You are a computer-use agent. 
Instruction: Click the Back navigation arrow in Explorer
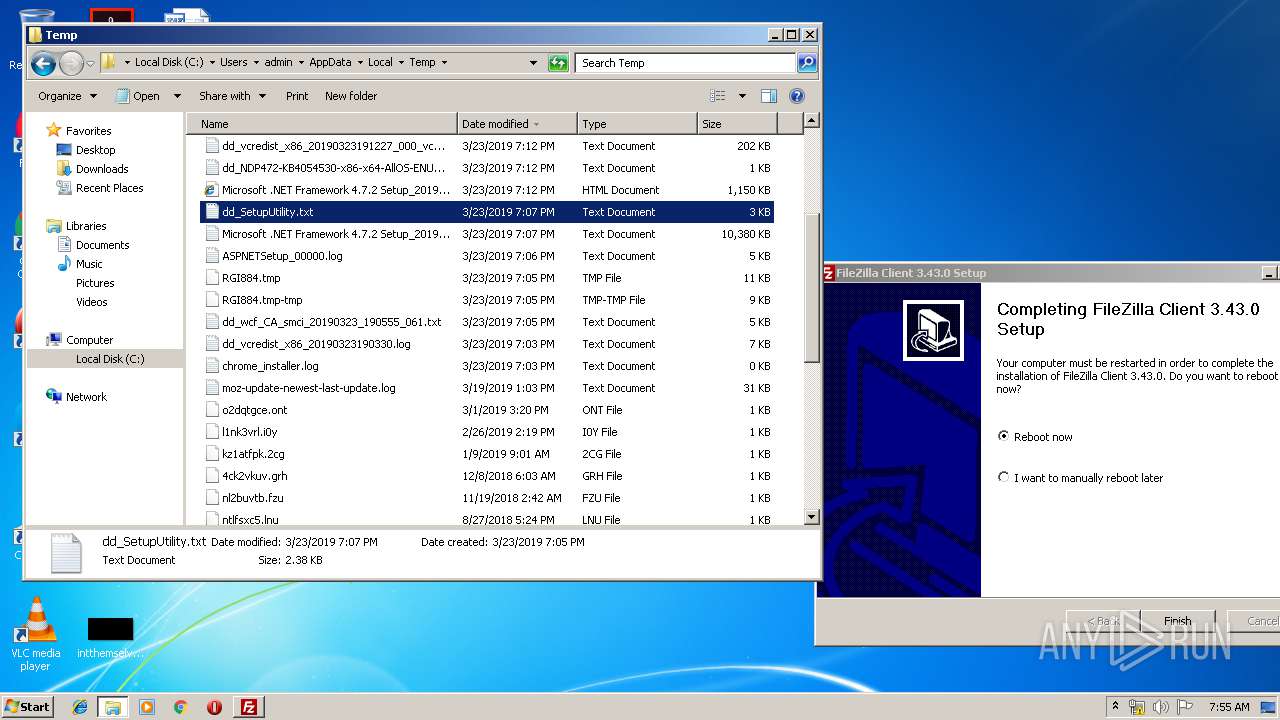(43, 64)
